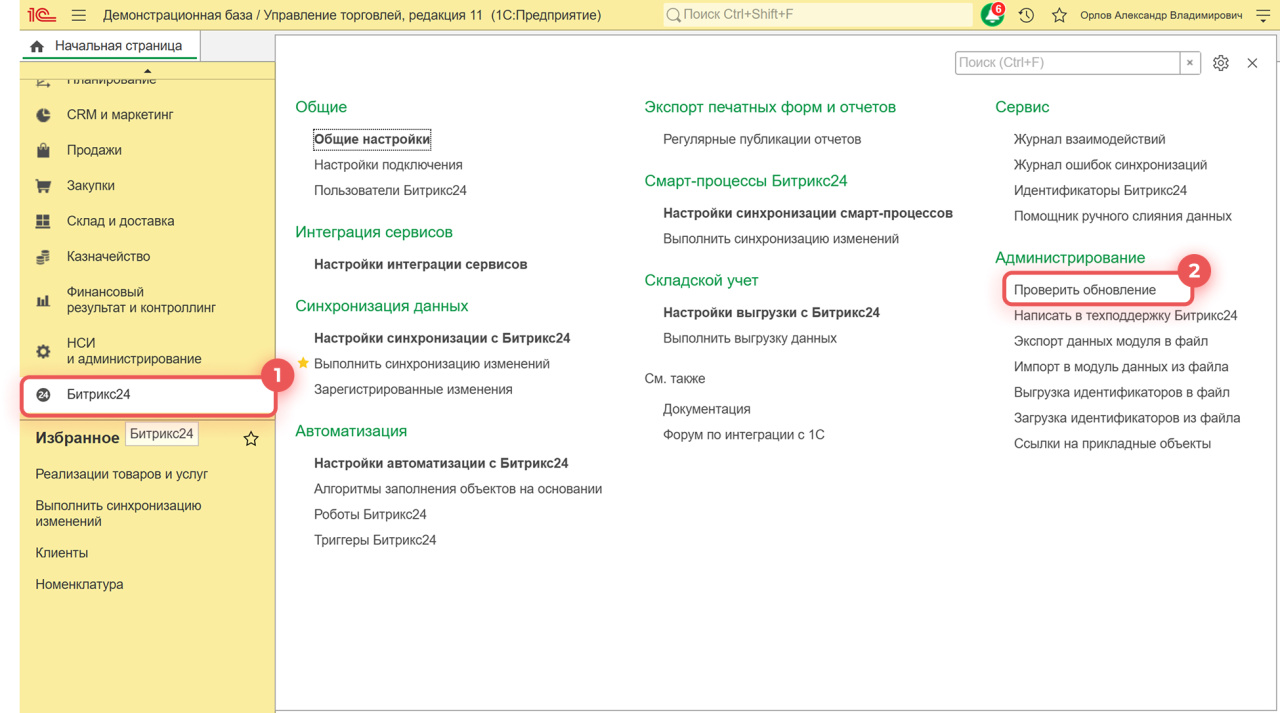This screenshot has width=1280, height=713.
Task: Run Выполнить выгрузку данных
Action: [x=750, y=339]
